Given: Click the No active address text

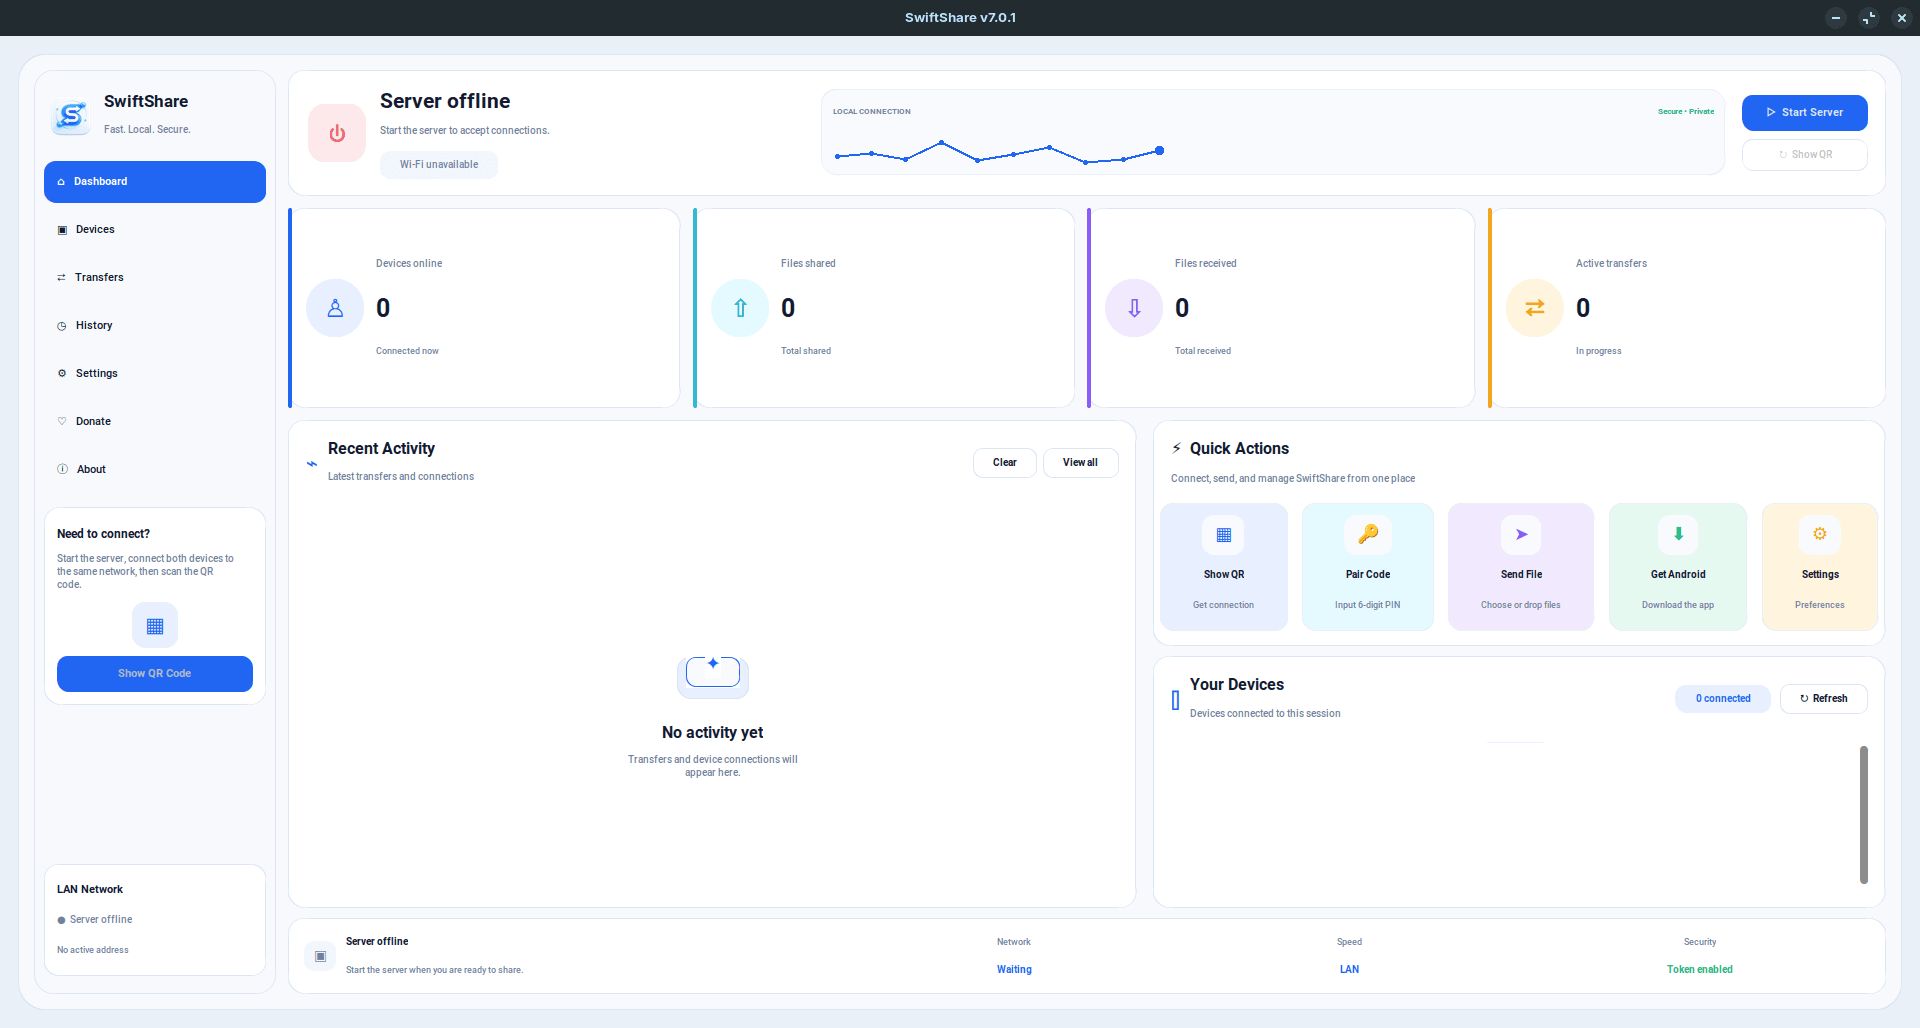Looking at the screenshot, I should (93, 950).
